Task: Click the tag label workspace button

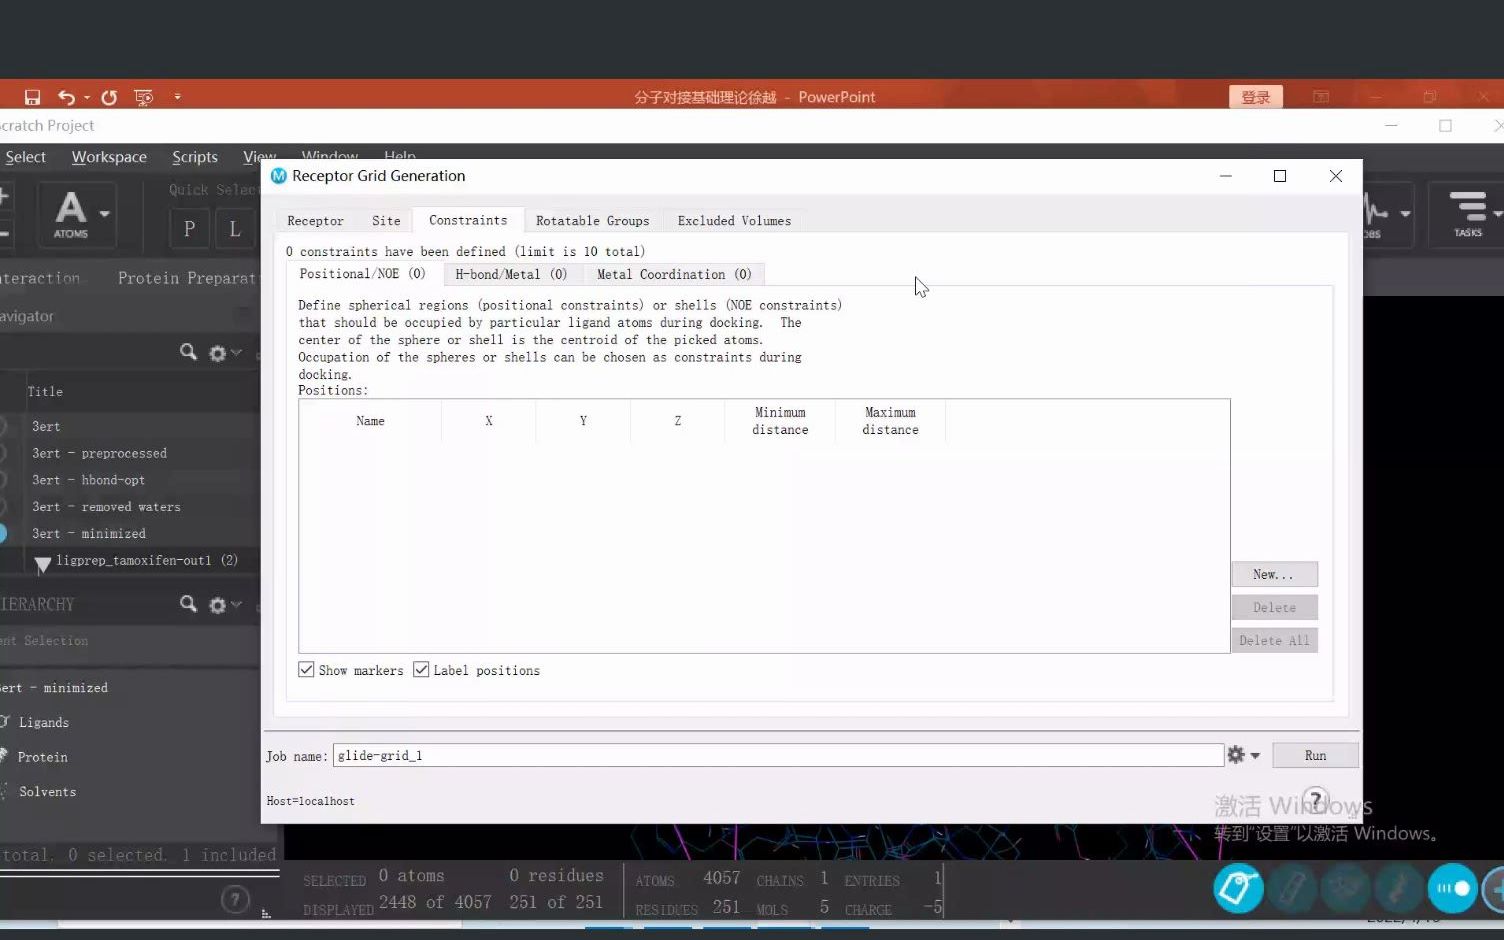Action: pos(1238,888)
